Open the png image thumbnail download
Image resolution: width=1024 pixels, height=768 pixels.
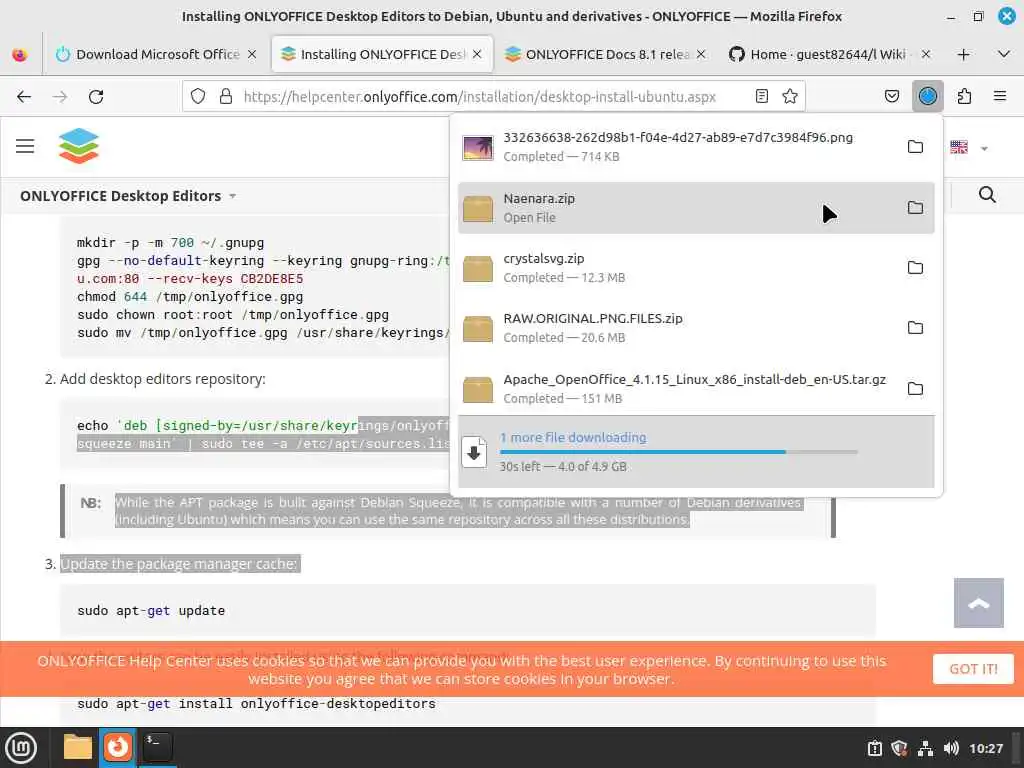(478, 148)
